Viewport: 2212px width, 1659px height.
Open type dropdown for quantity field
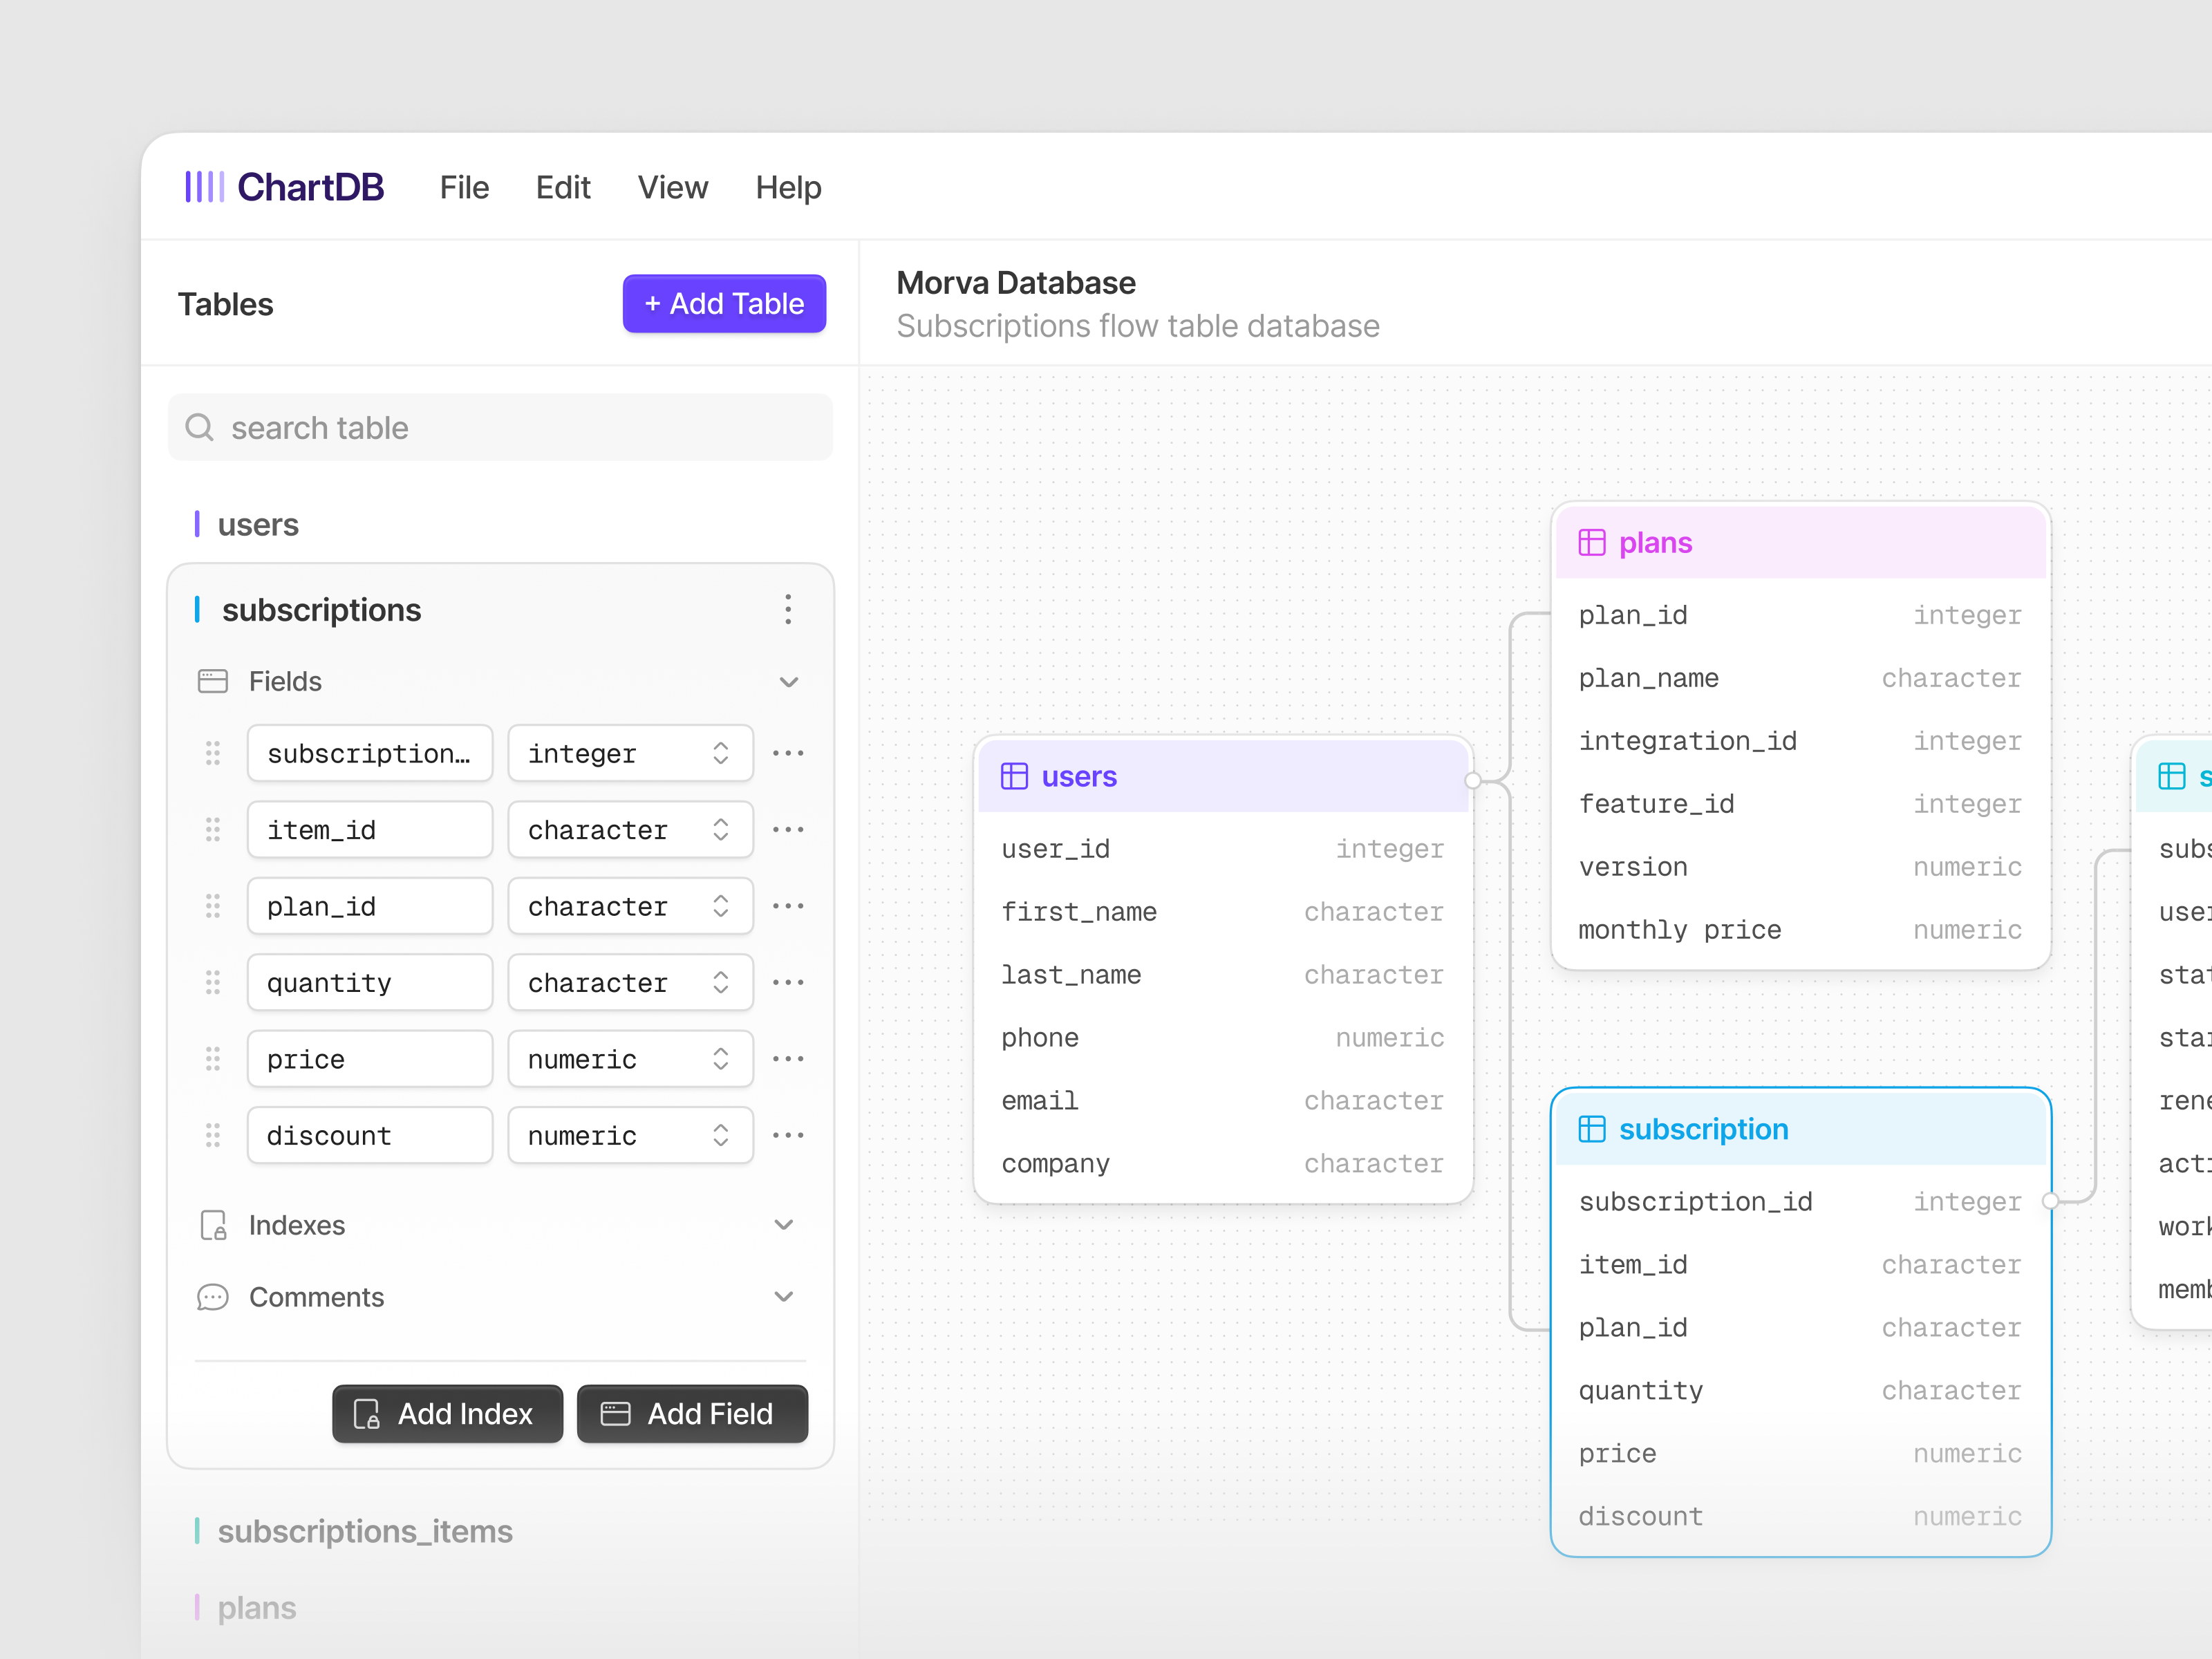[630, 983]
